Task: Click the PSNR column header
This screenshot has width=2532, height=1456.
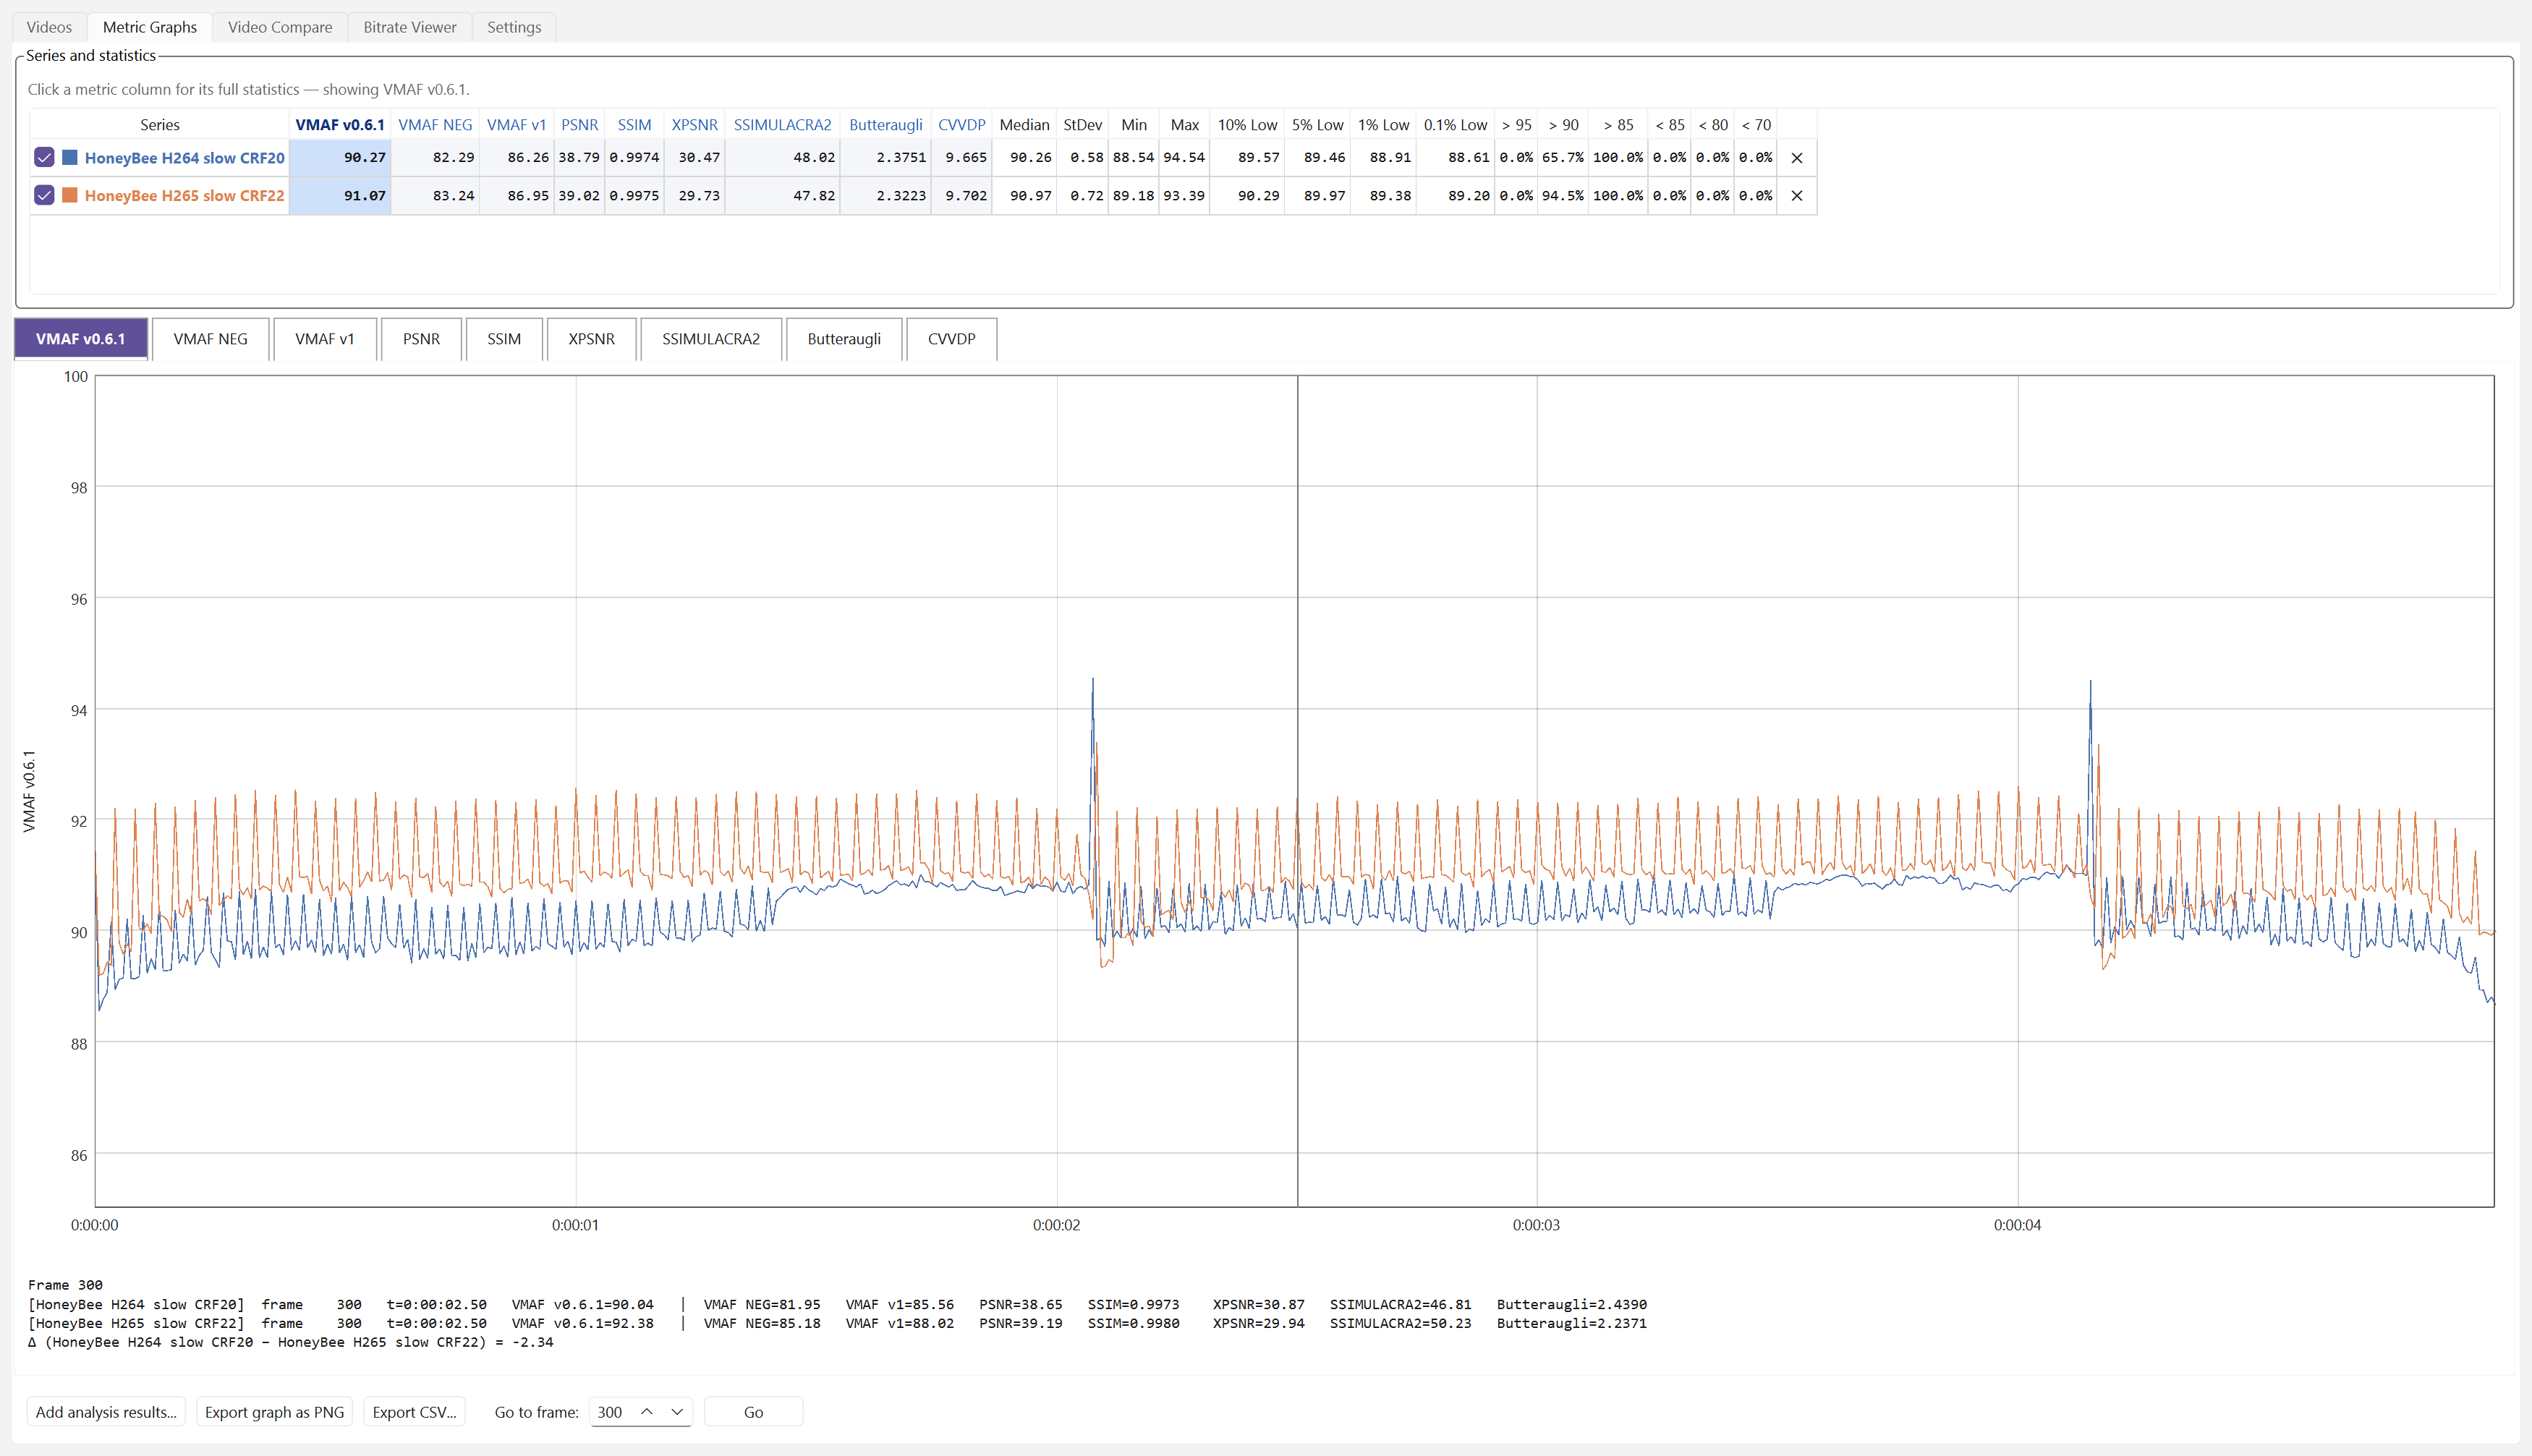Action: 580,125
